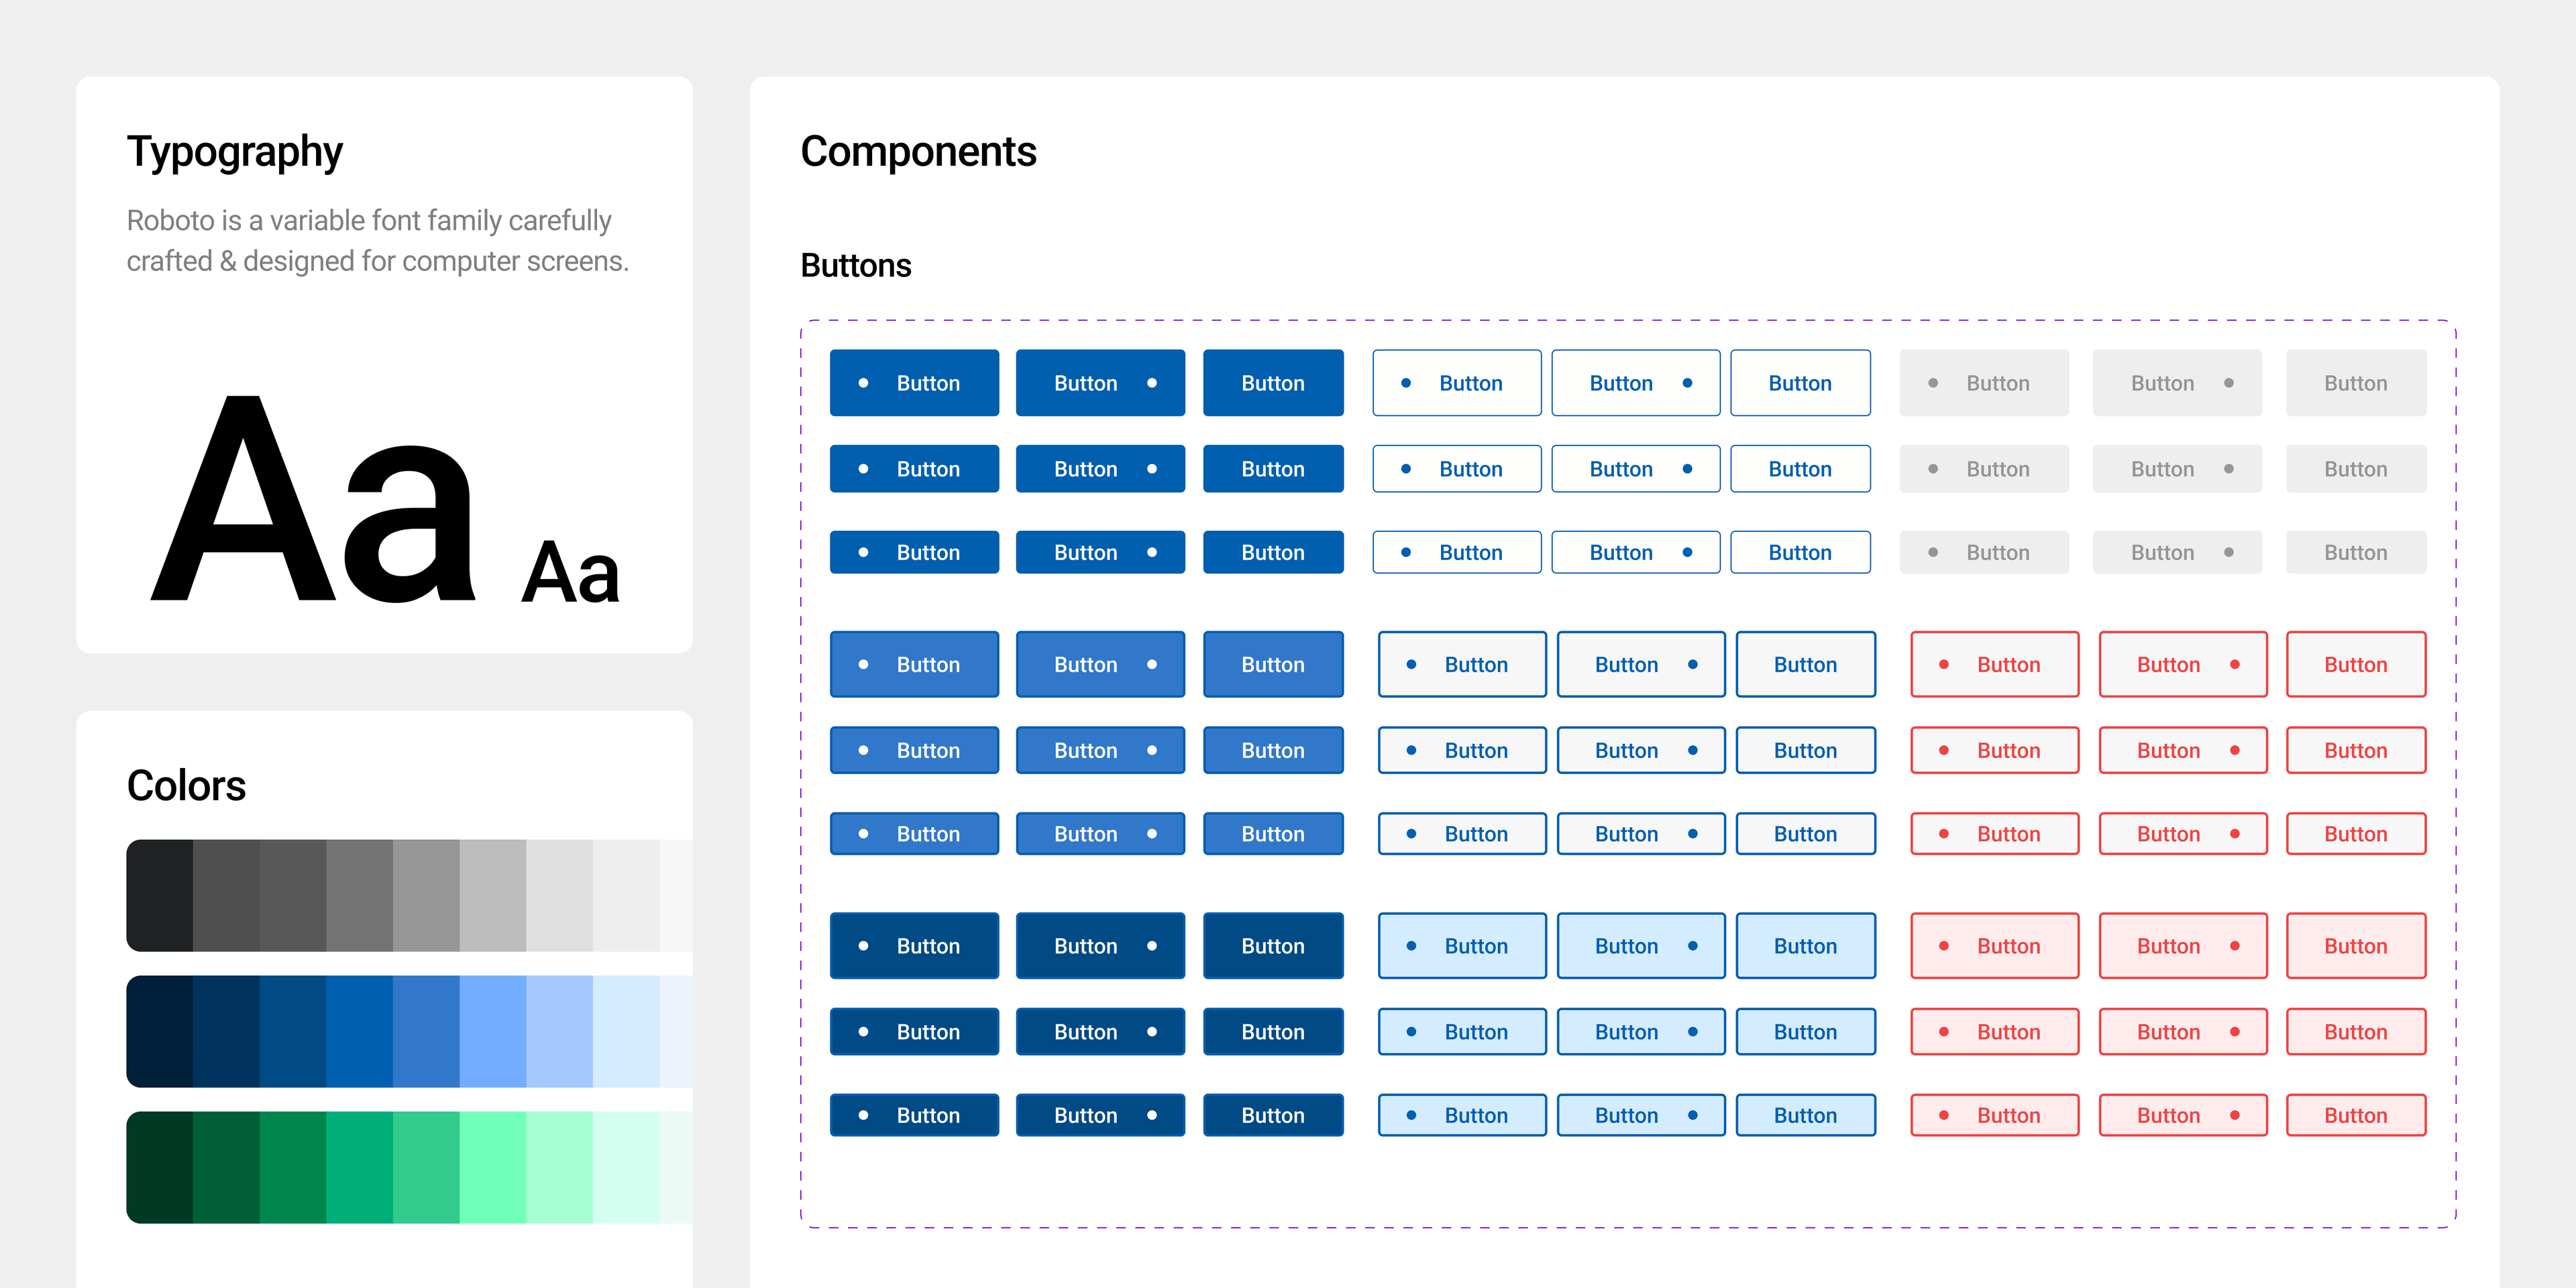Click the large dark navy Button with leading dot
The image size is (2576, 1288).
coord(914,945)
